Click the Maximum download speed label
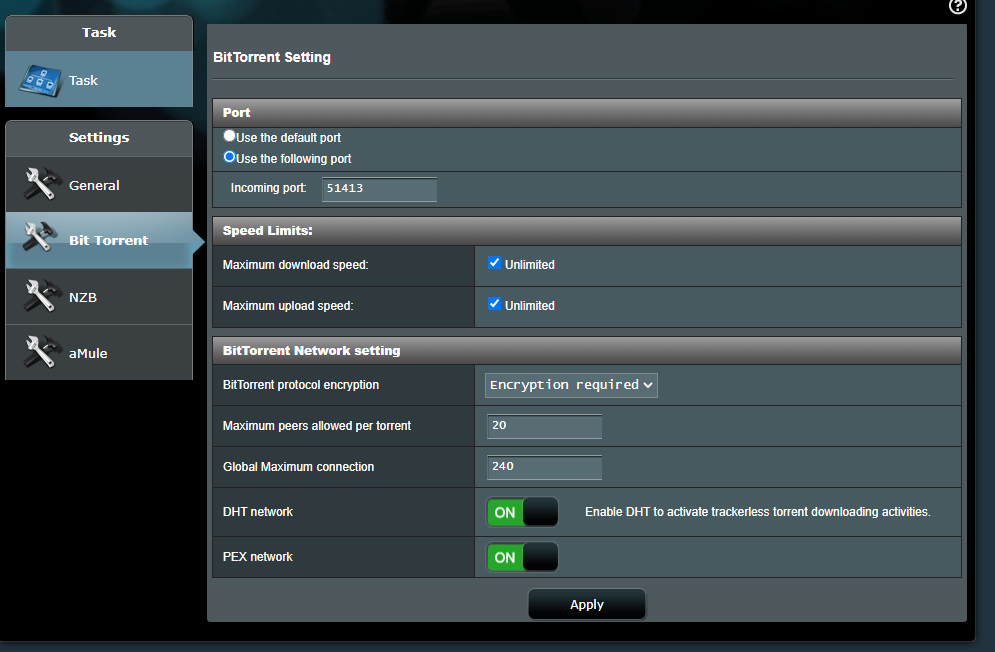Image resolution: width=995 pixels, height=652 pixels. [296, 265]
